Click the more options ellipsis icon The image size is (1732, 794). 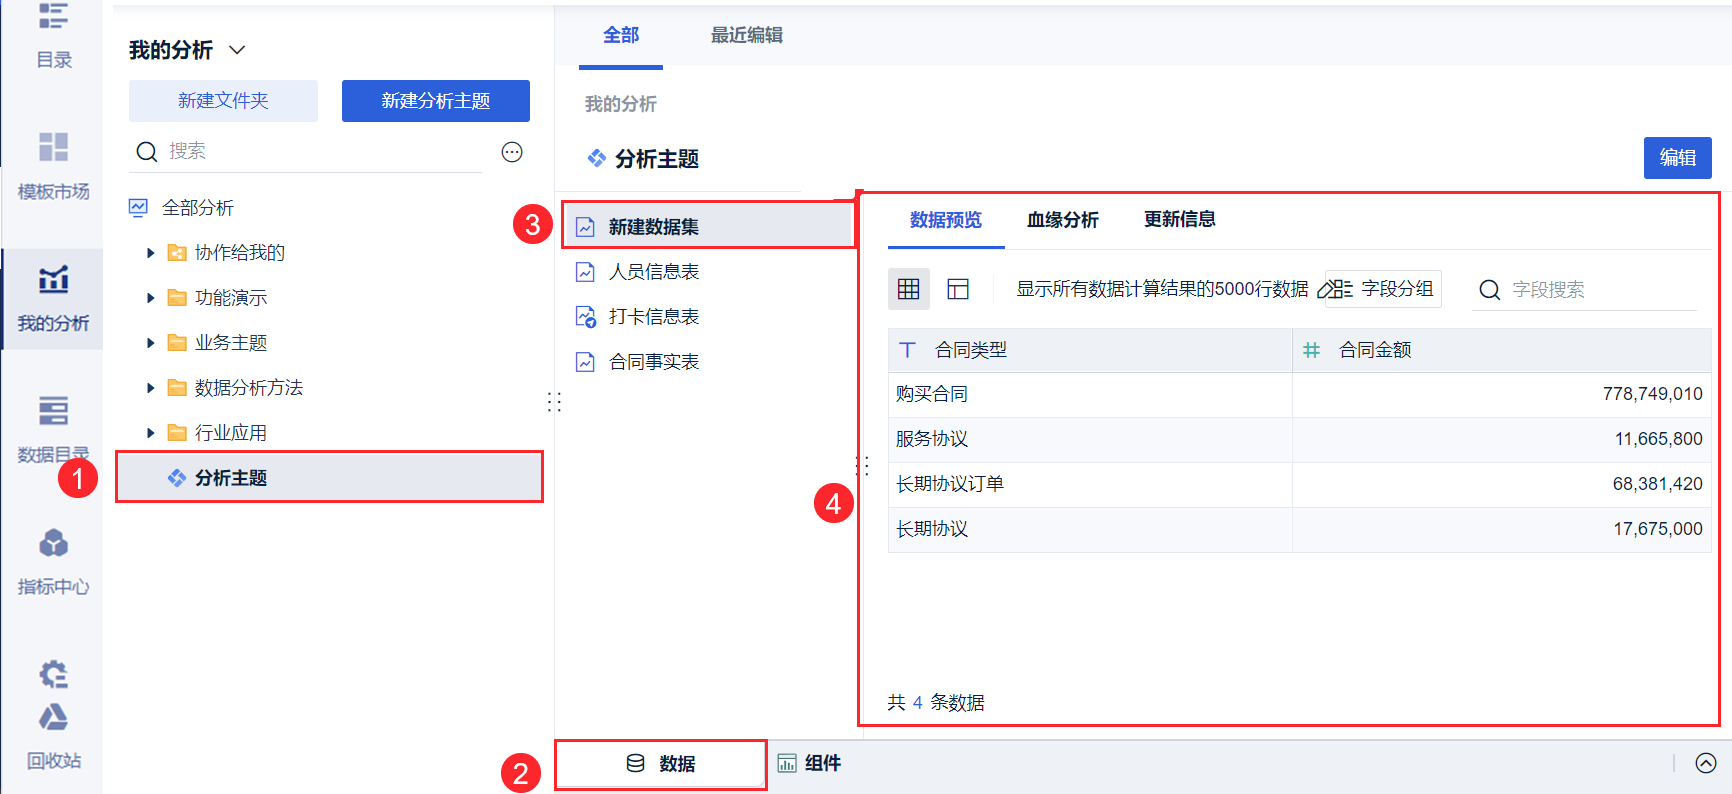(512, 152)
